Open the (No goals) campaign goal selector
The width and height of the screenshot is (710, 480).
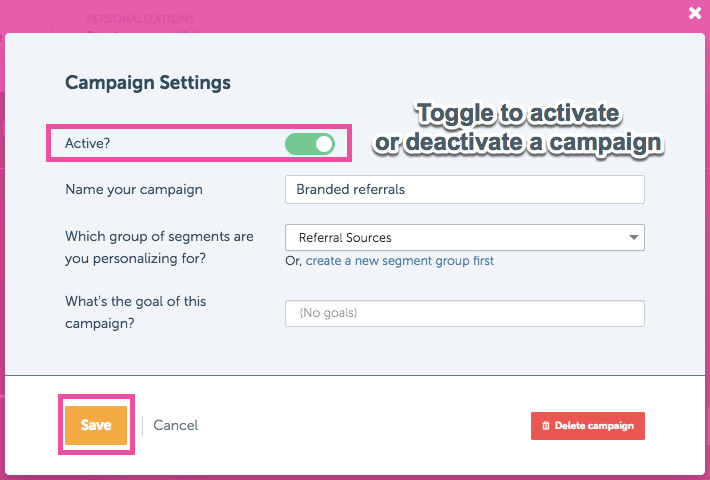coord(465,313)
